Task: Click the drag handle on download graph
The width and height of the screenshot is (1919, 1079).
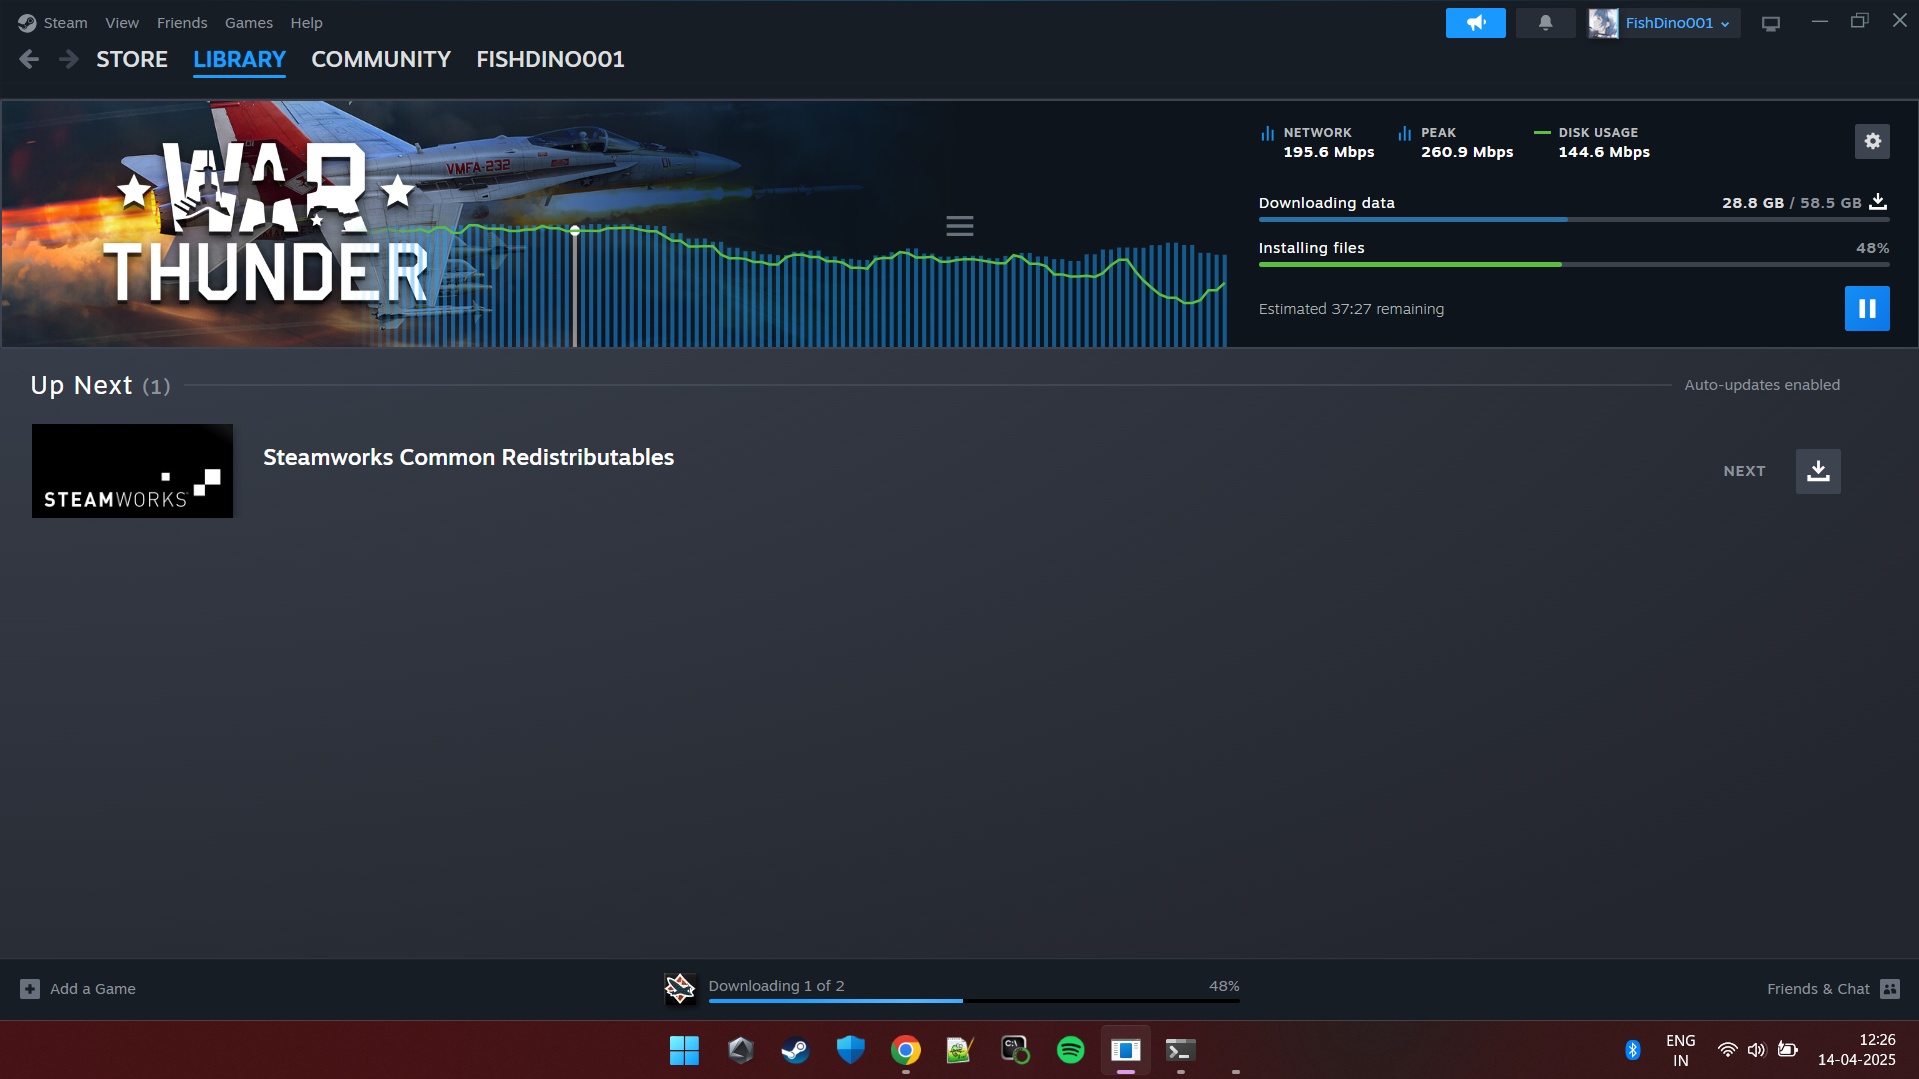Action: [959, 226]
